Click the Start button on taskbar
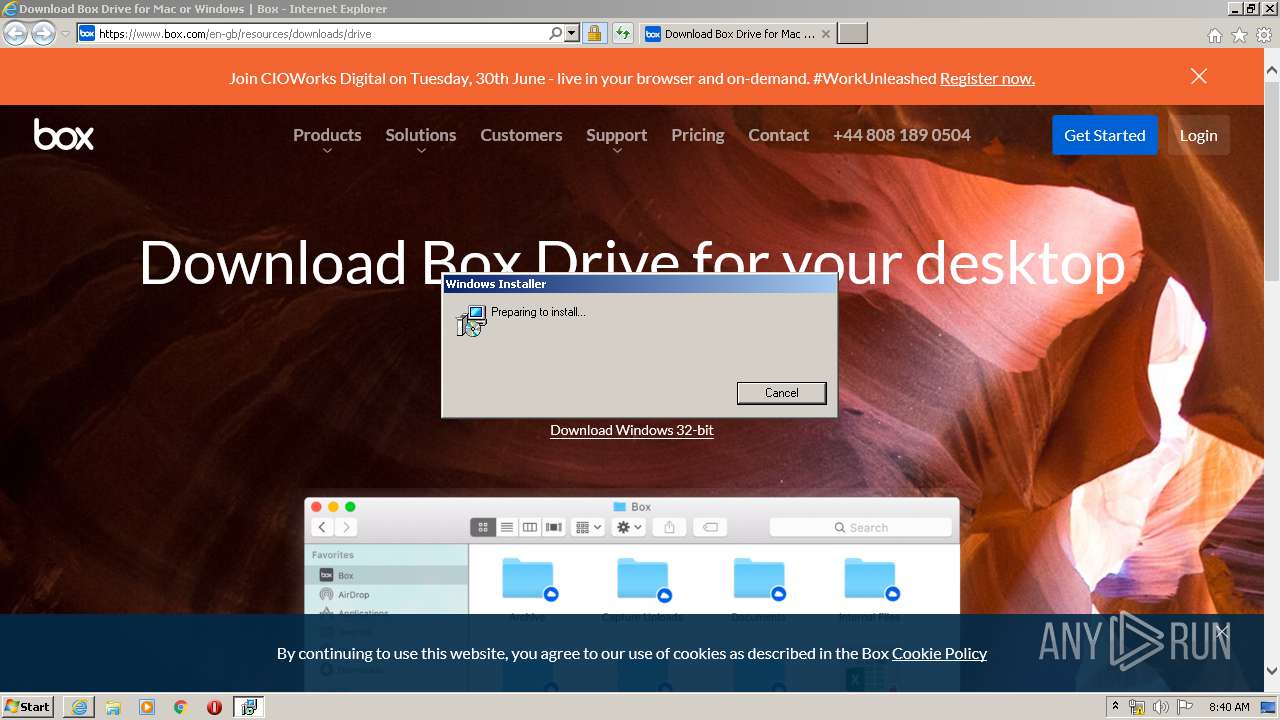The height and width of the screenshot is (720, 1280). 28,706
